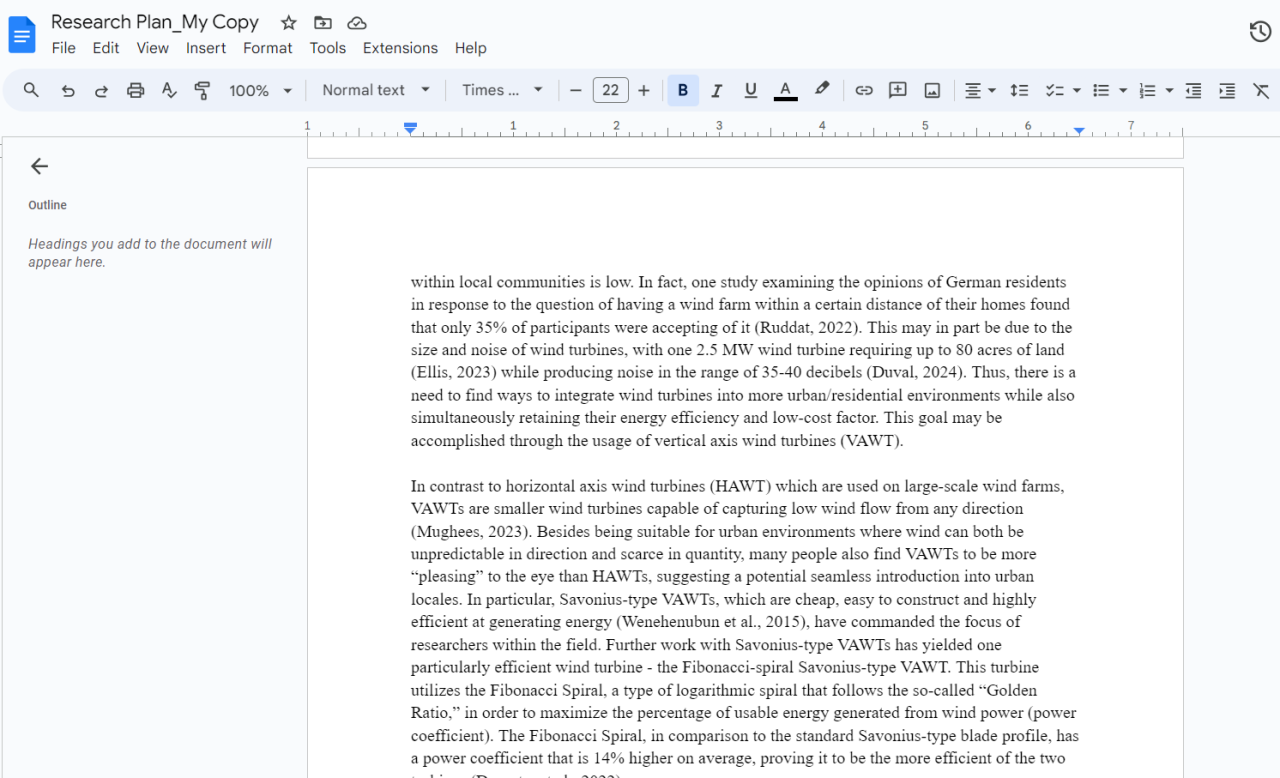Click the Print icon
The width and height of the screenshot is (1280, 778).
[135, 91]
